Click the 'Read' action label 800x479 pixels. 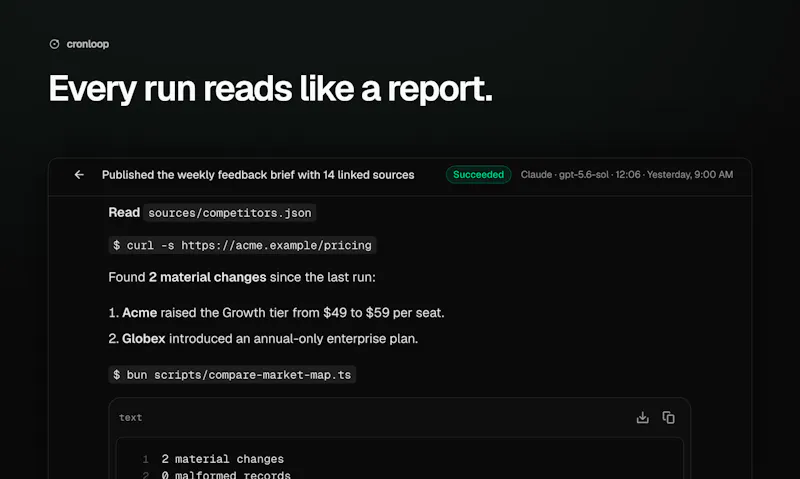pos(124,213)
